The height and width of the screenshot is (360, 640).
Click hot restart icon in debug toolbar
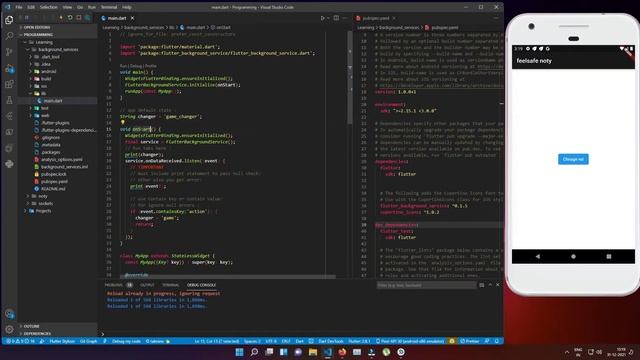(x=70, y=18)
